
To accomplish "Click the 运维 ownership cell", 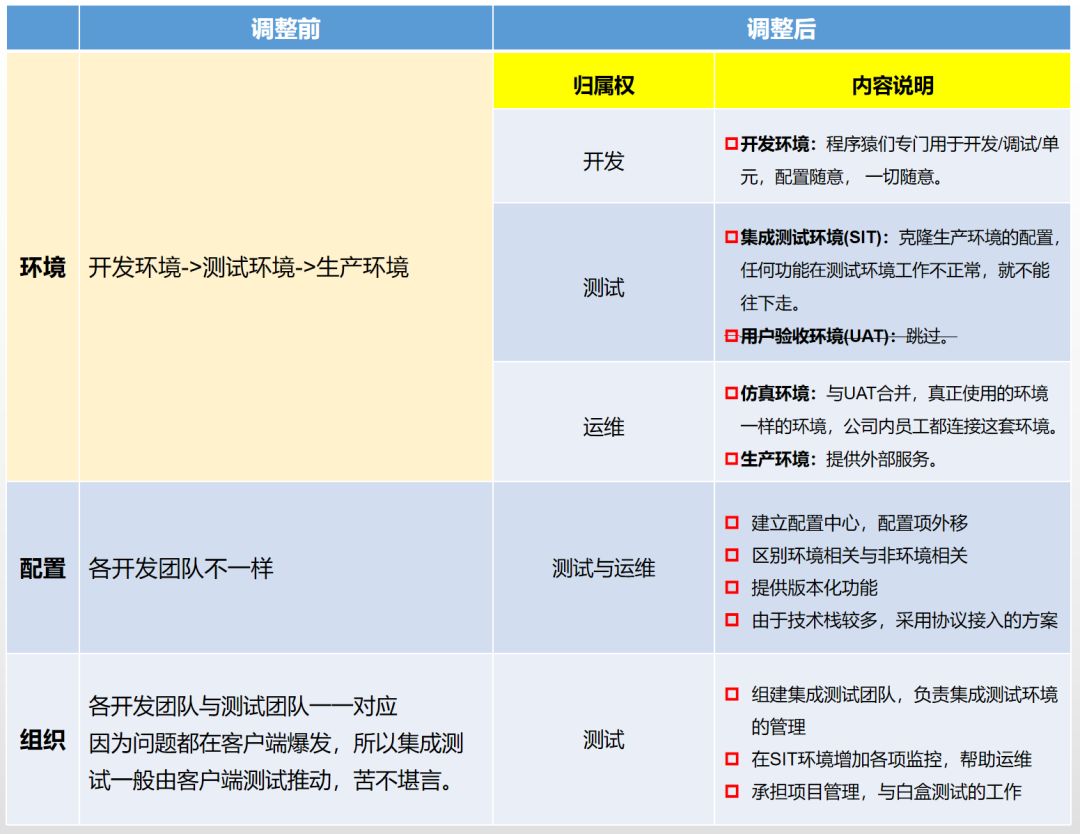I will click(603, 421).
